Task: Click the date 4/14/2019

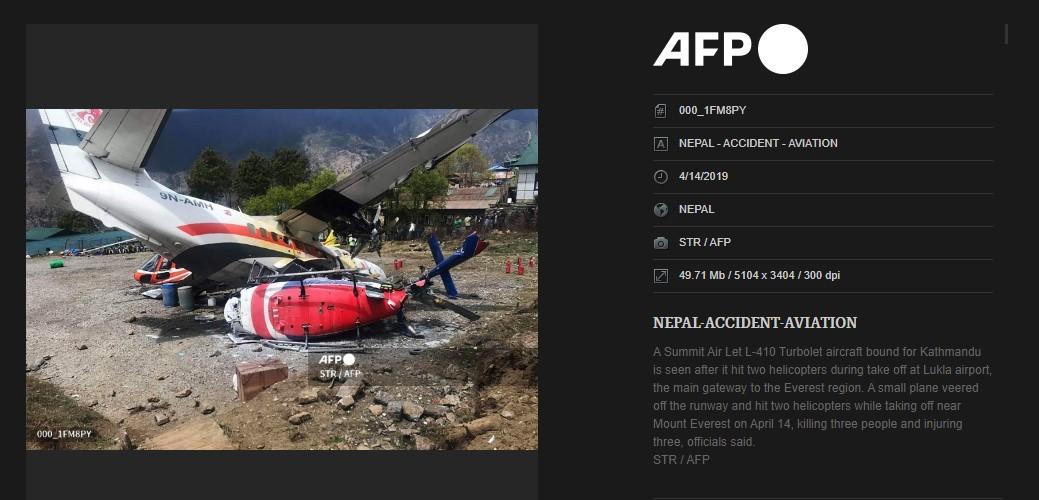Action: [x=703, y=176]
